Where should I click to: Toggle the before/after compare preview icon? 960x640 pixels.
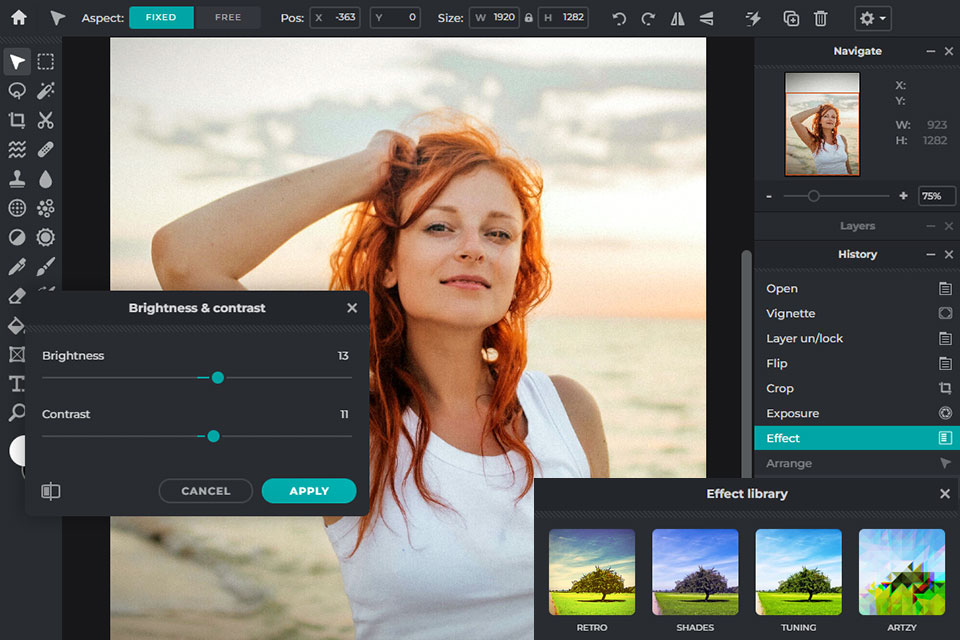tap(51, 491)
